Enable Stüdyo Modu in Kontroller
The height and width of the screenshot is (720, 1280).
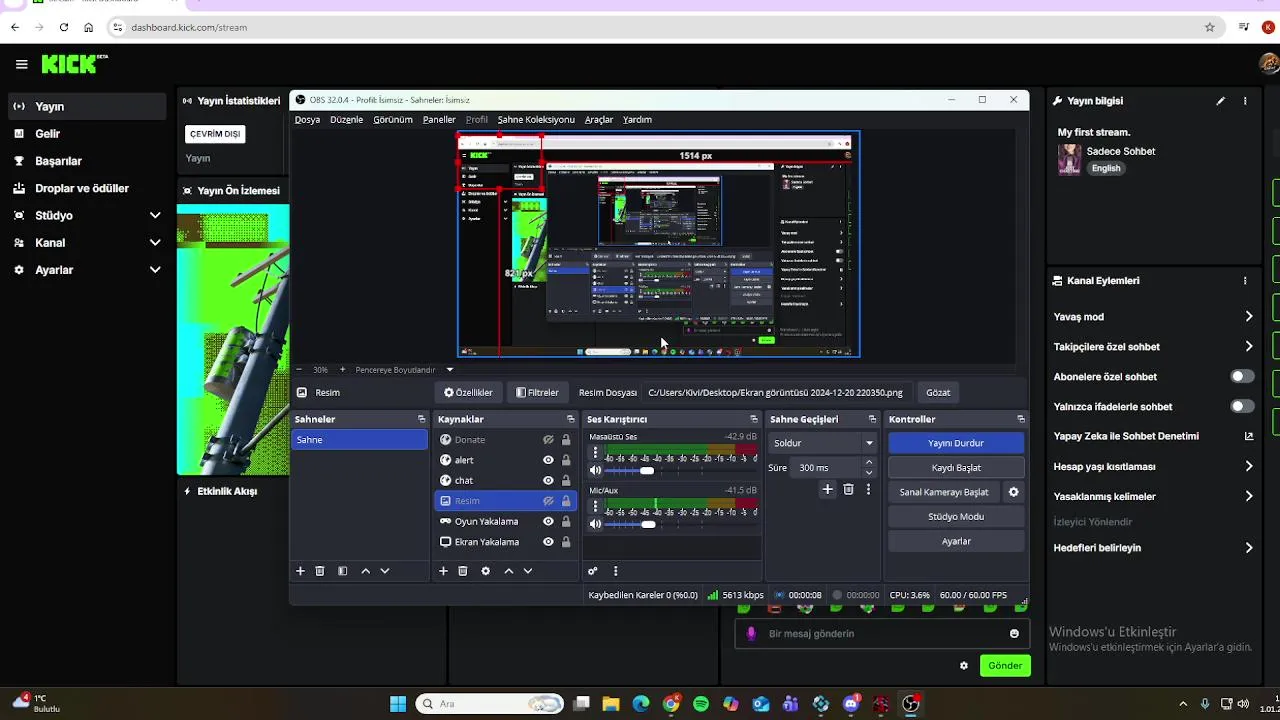tap(956, 516)
